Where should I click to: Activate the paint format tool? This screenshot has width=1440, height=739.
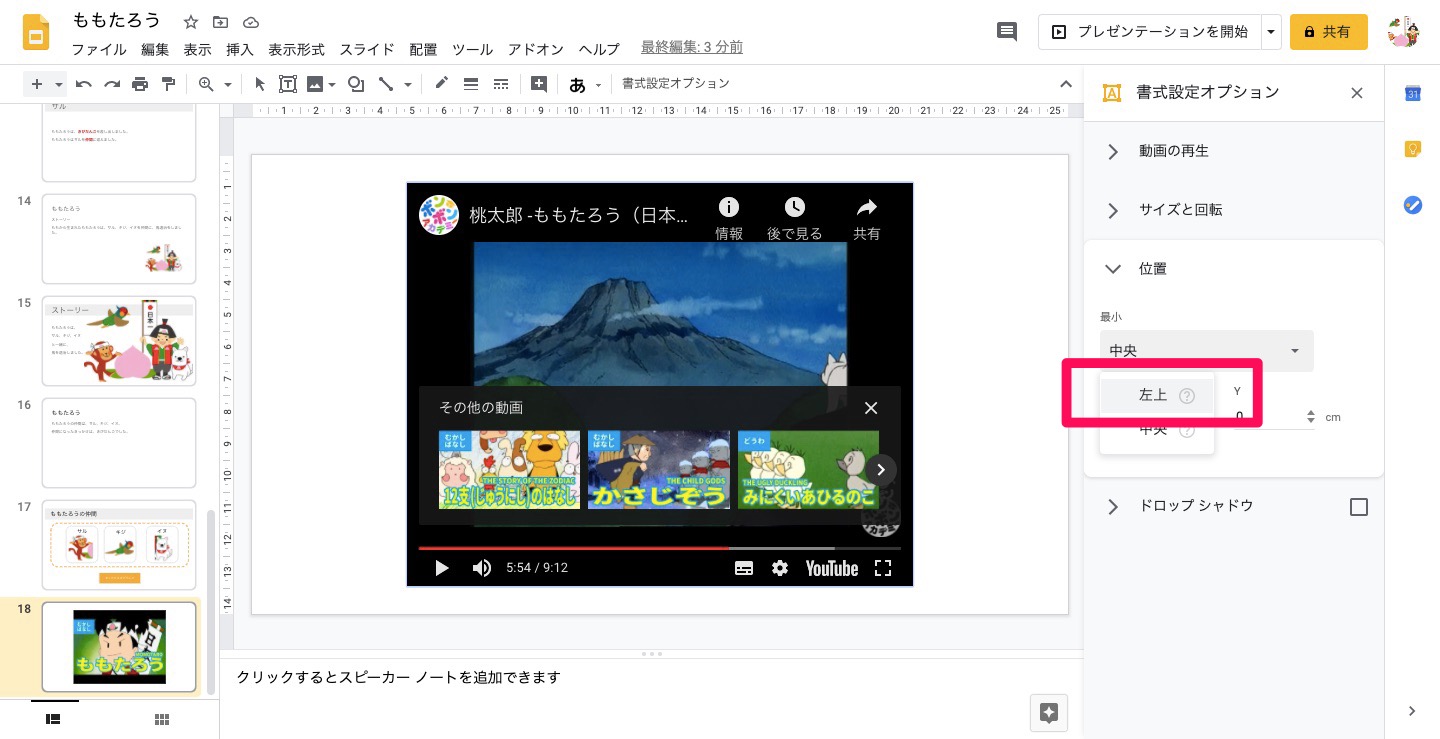pyautogui.click(x=168, y=84)
